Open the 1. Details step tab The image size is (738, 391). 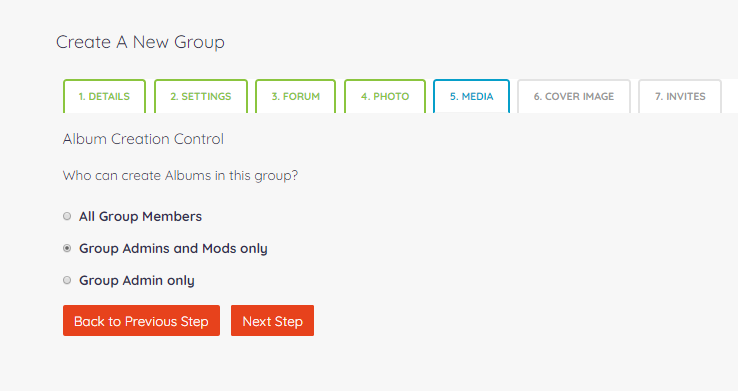pyautogui.click(x=104, y=96)
